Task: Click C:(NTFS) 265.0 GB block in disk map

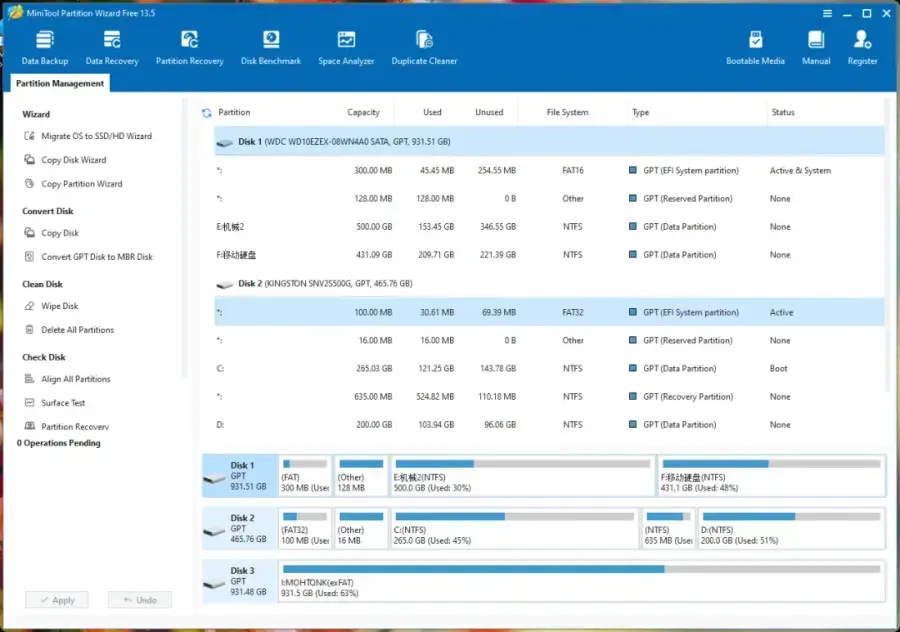Action: [x=514, y=529]
